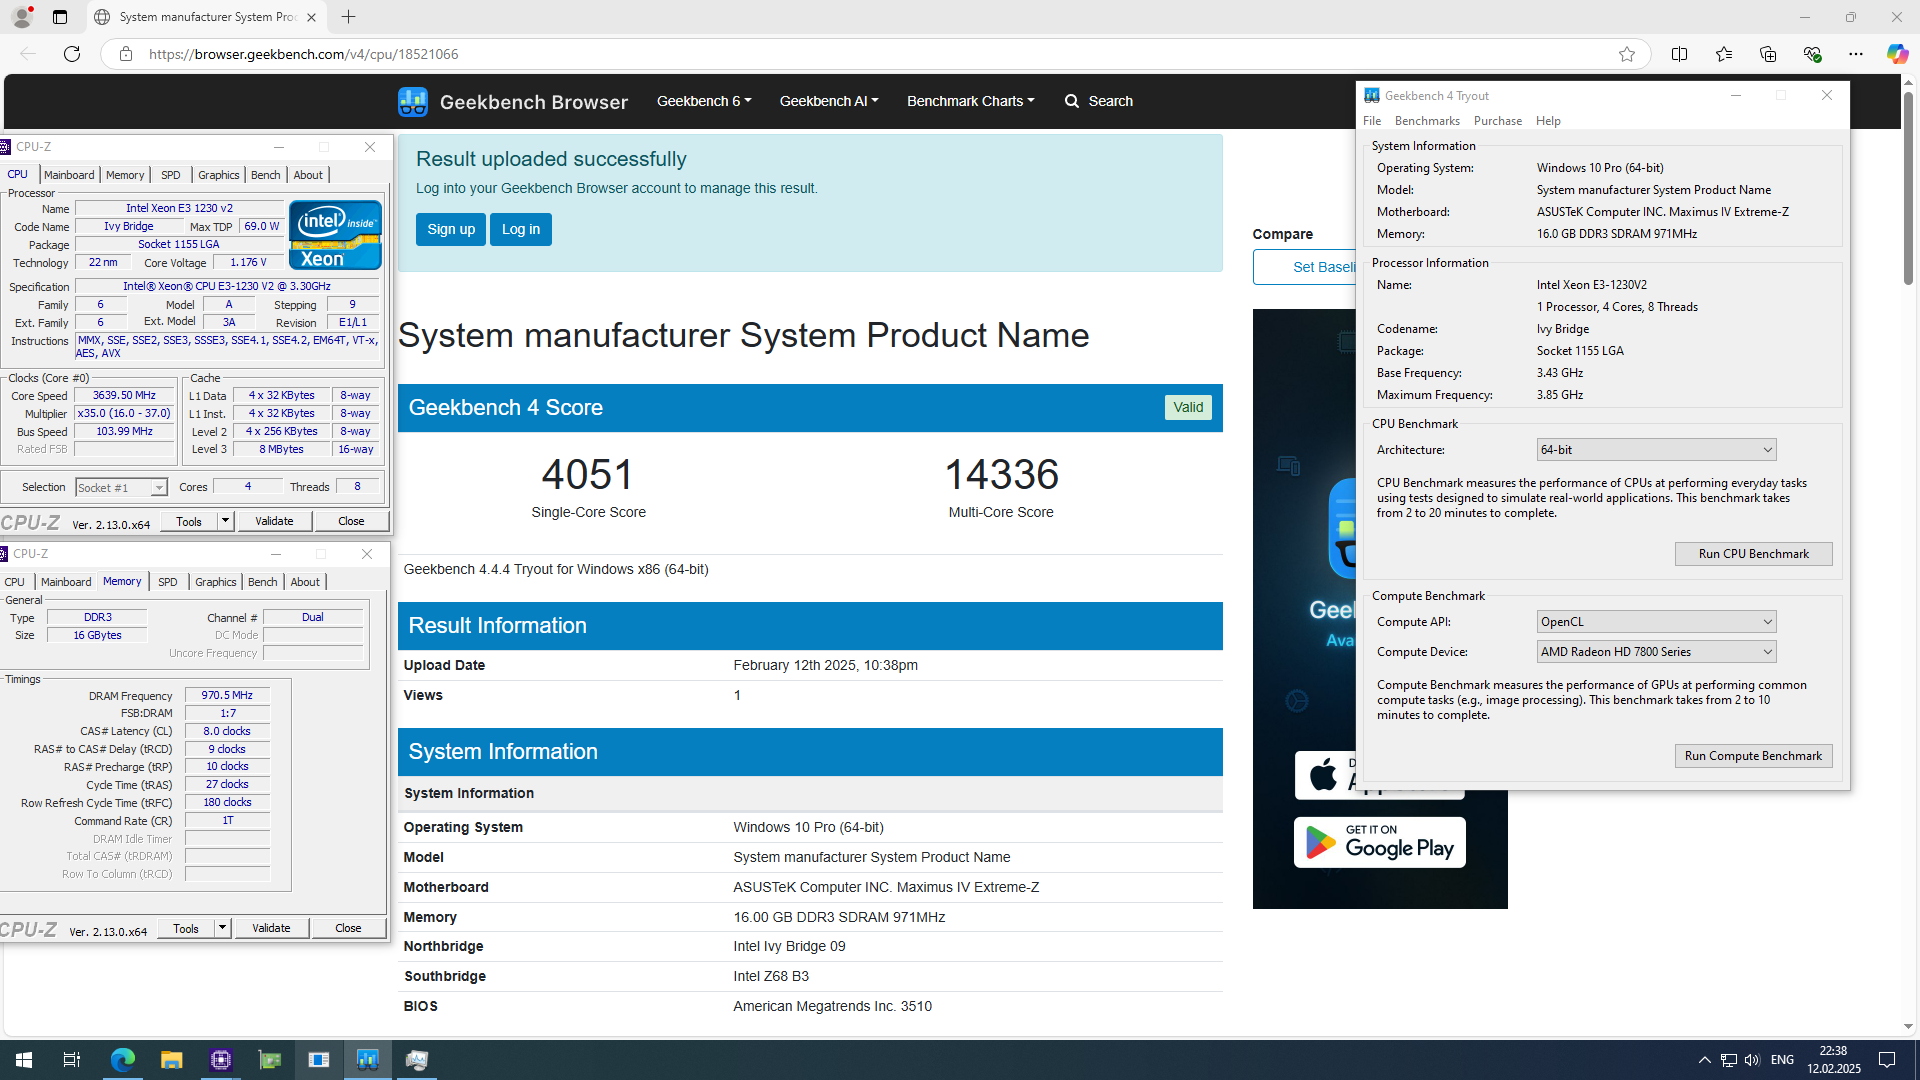This screenshot has height=1080, width=1920.
Task: Click Close button in lower CPU-Z window
Action: (x=348, y=928)
